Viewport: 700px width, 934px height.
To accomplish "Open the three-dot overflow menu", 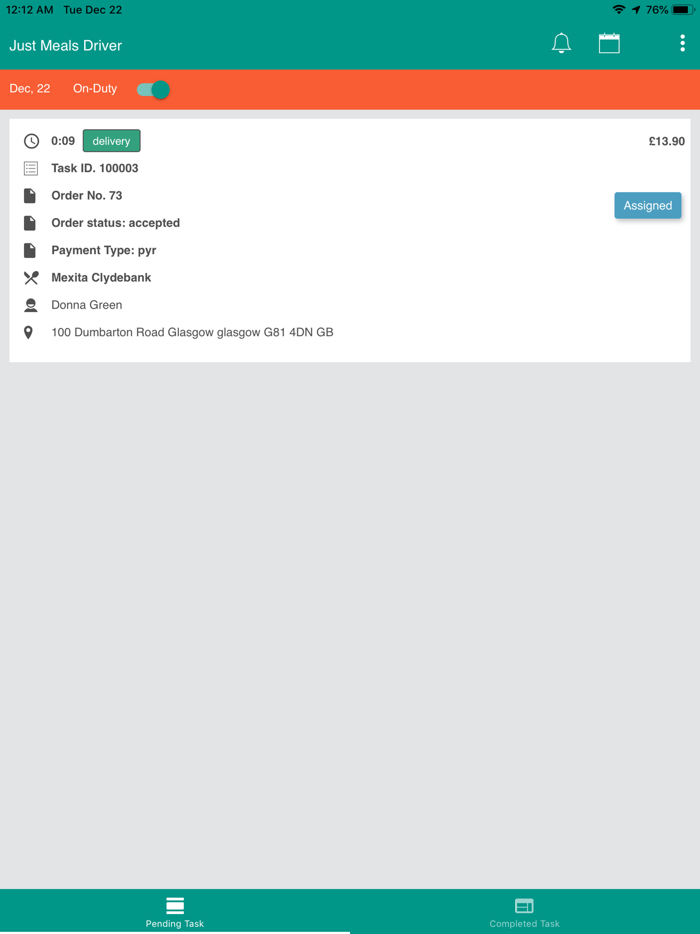I will (682, 43).
